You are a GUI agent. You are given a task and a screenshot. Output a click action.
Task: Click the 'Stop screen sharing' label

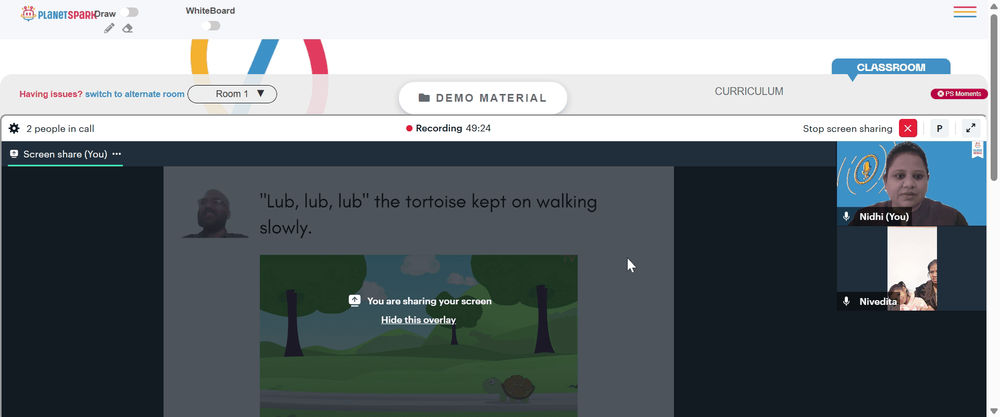848,129
